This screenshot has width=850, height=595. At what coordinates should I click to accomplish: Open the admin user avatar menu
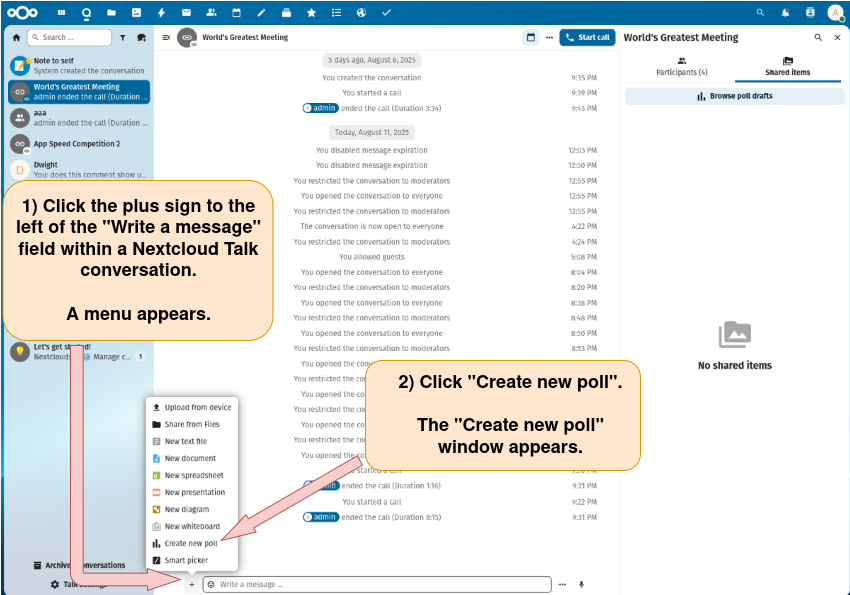click(x=835, y=12)
